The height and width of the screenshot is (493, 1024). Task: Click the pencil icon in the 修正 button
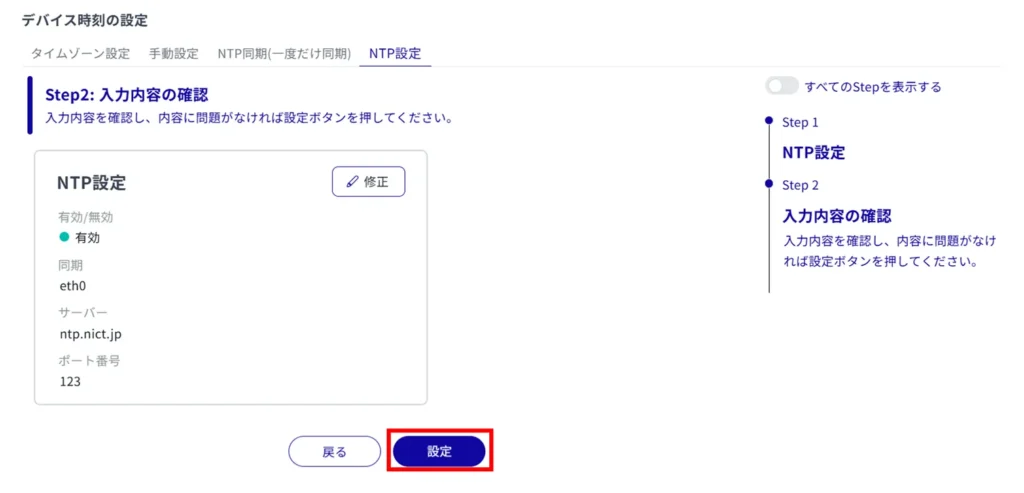pyautogui.click(x=351, y=182)
